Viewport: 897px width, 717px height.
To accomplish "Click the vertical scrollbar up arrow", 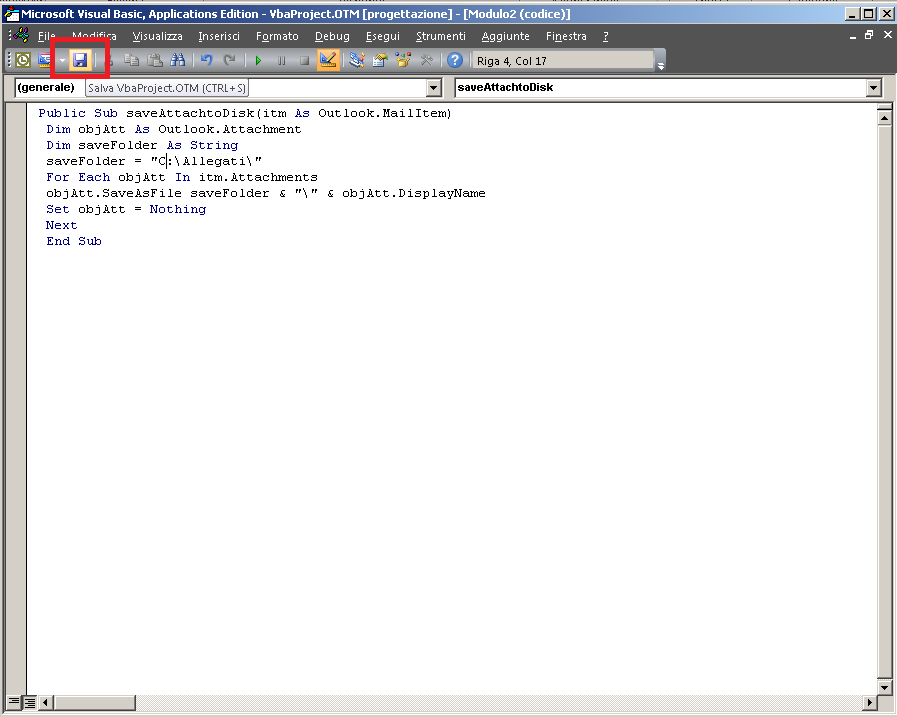I will pyautogui.click(x=884, y=118).
